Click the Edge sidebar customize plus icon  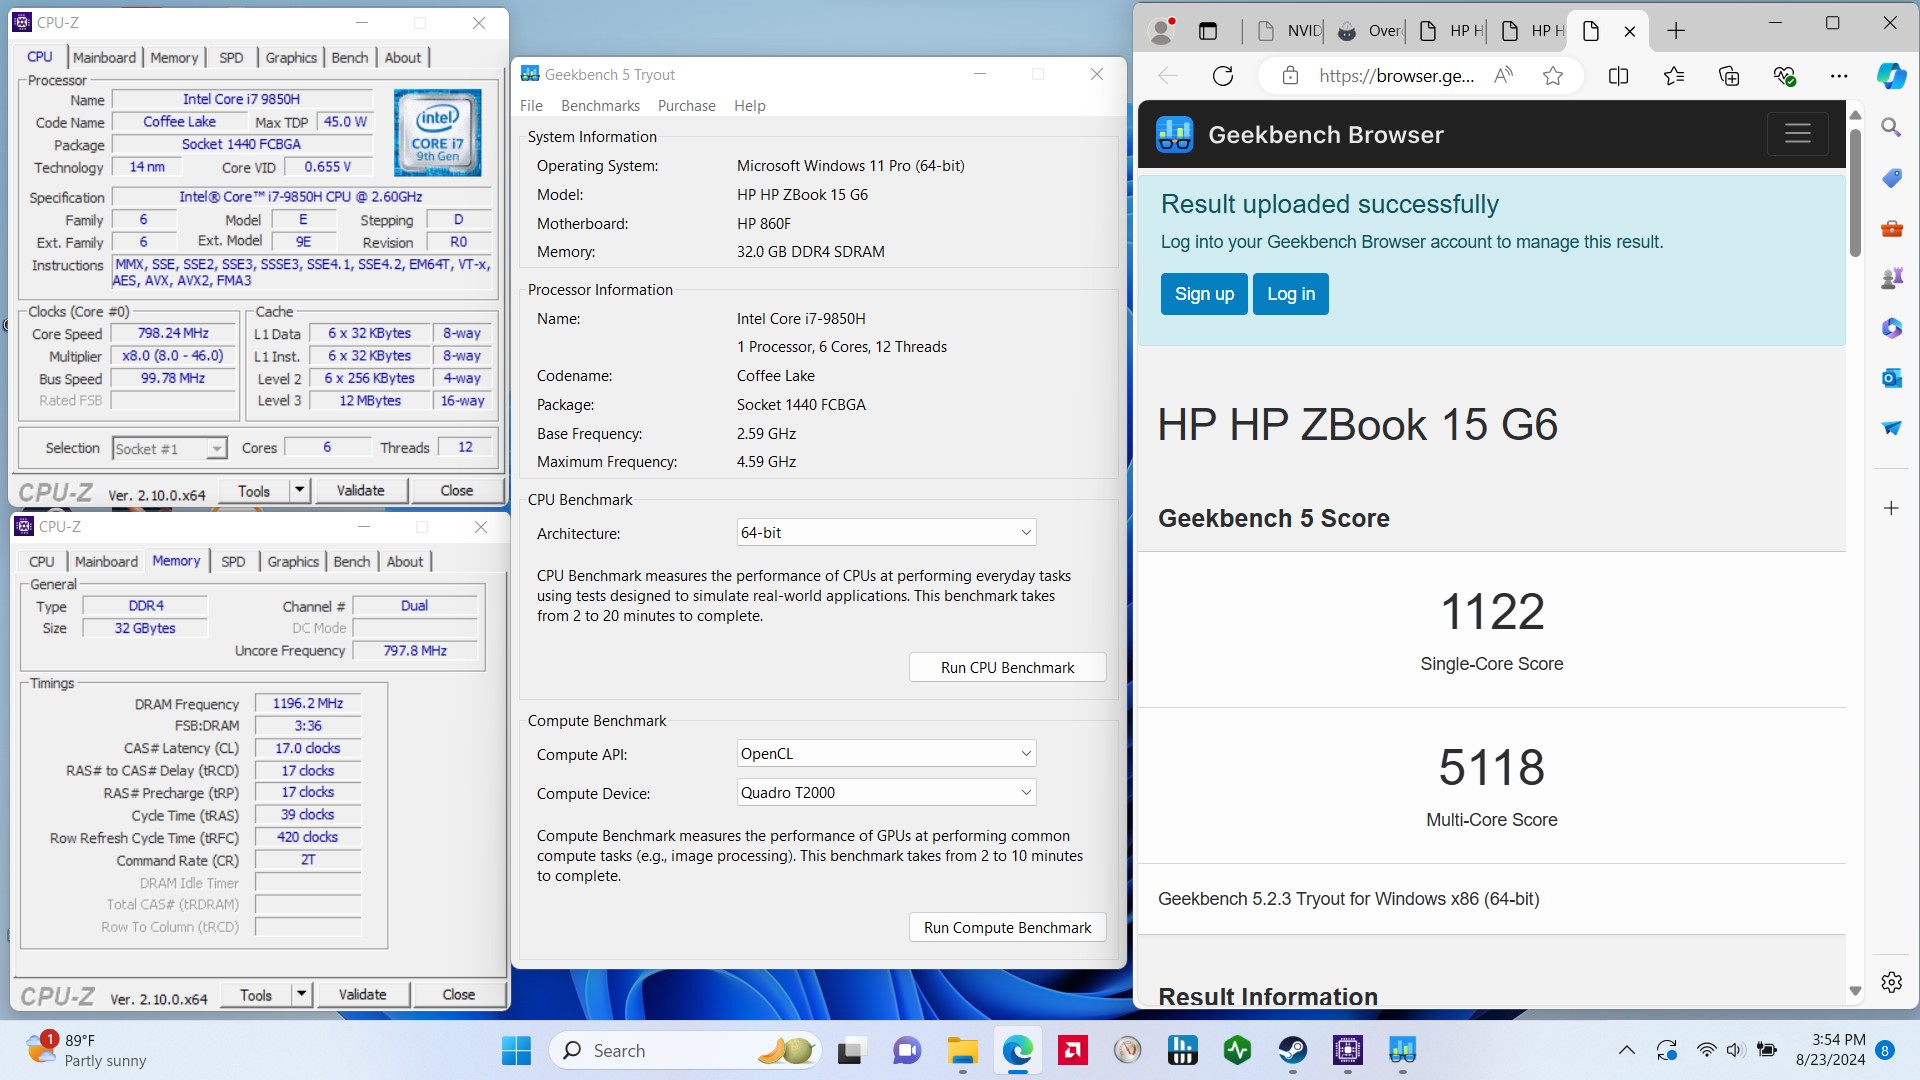pos(1891,508)
